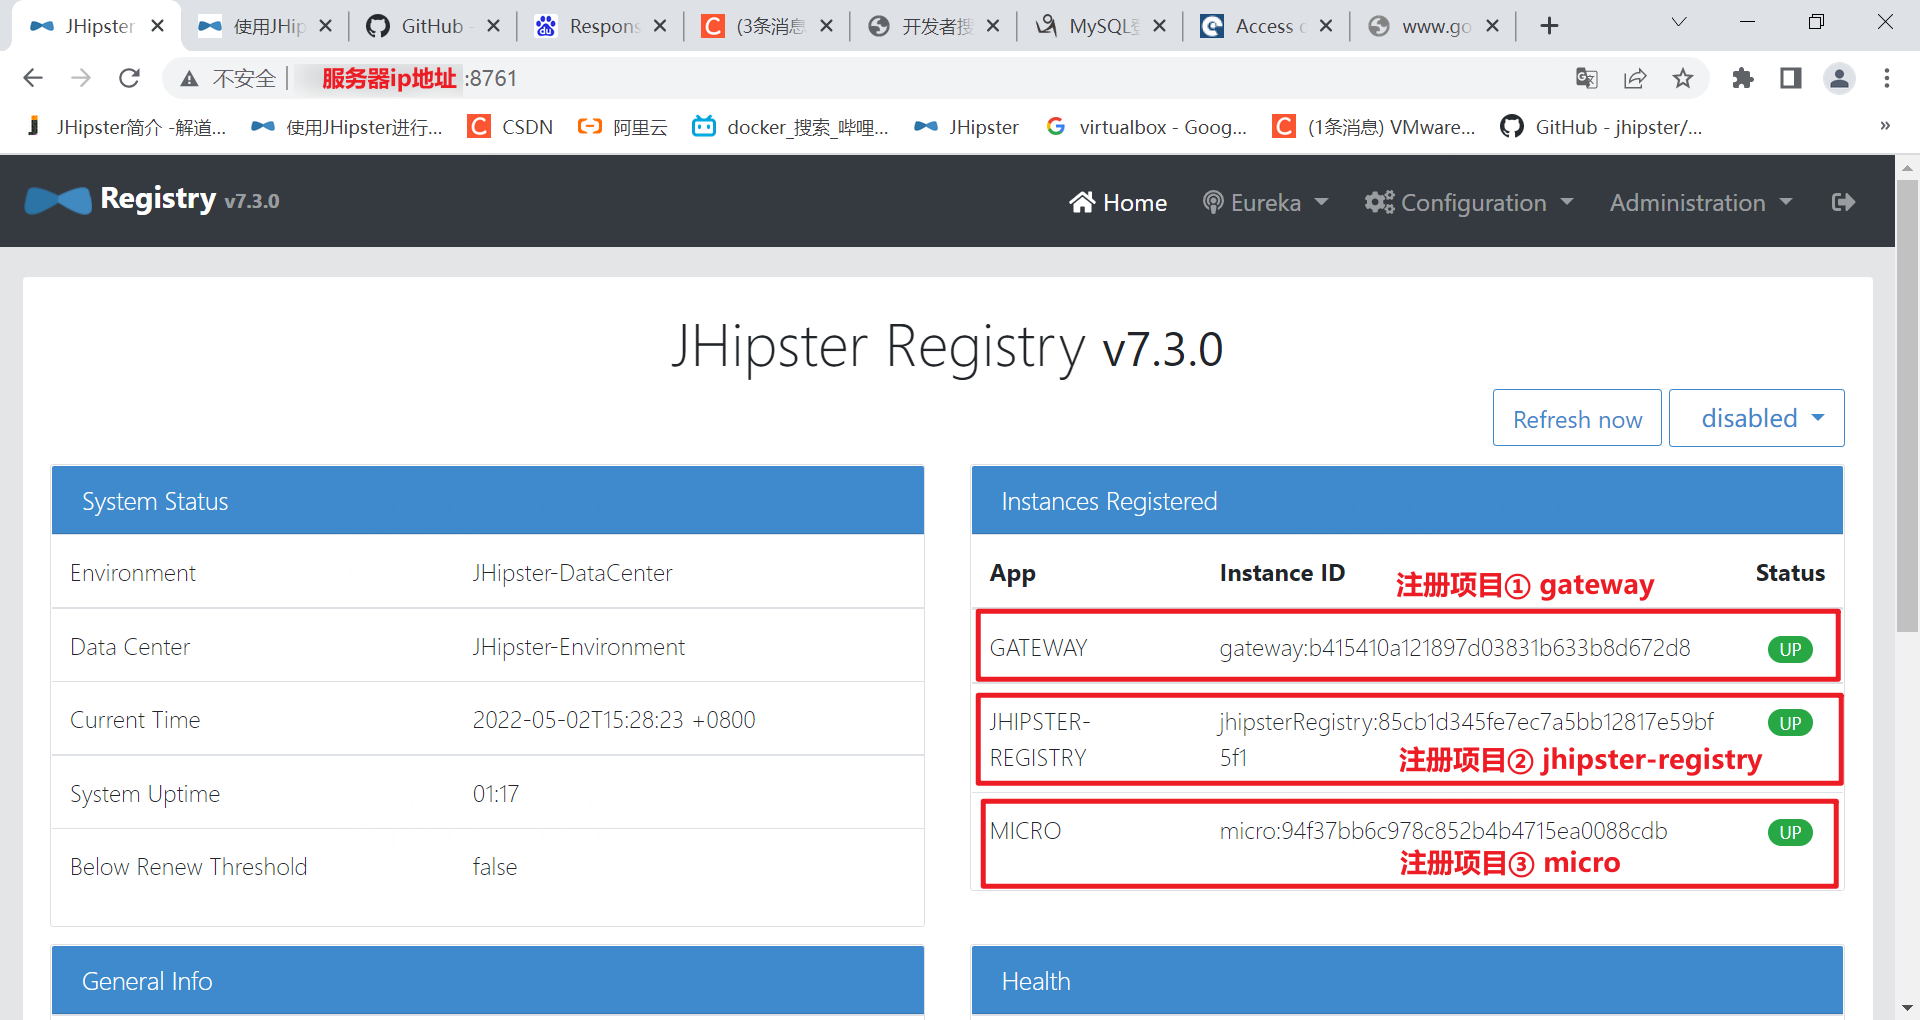The height and width of the screenshot is (1020, 1920).
Task: Open the docker_搜索 bilibili bookmark
Action: pos(791,127)
